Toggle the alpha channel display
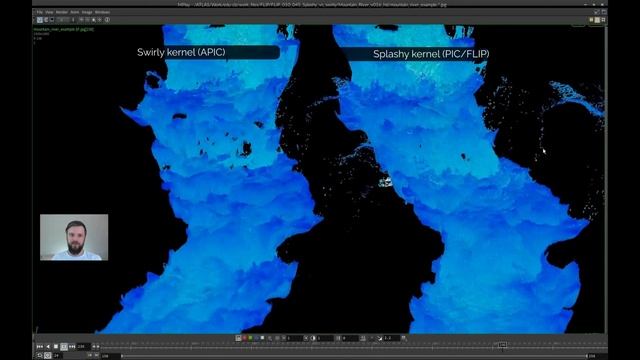640x360 pixels. (x=262, y=338)
